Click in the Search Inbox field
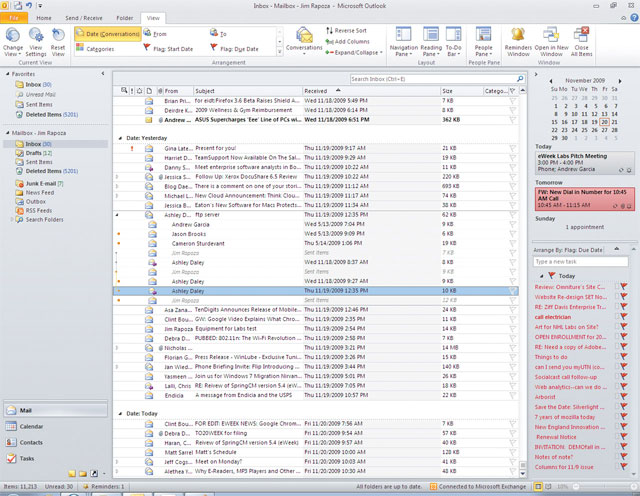The image size is (640, 496). coord(432,79)
